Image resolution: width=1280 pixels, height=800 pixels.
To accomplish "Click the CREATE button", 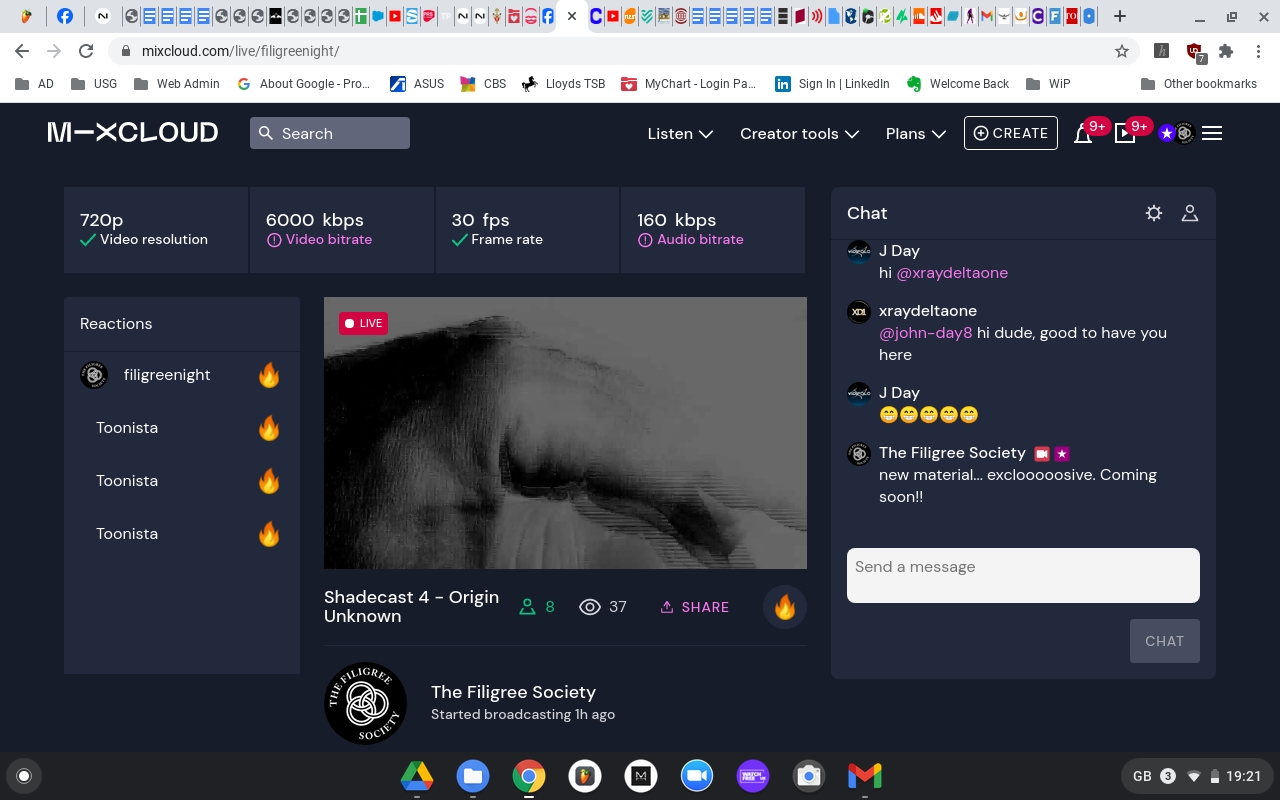I will tap(1010, 133).
